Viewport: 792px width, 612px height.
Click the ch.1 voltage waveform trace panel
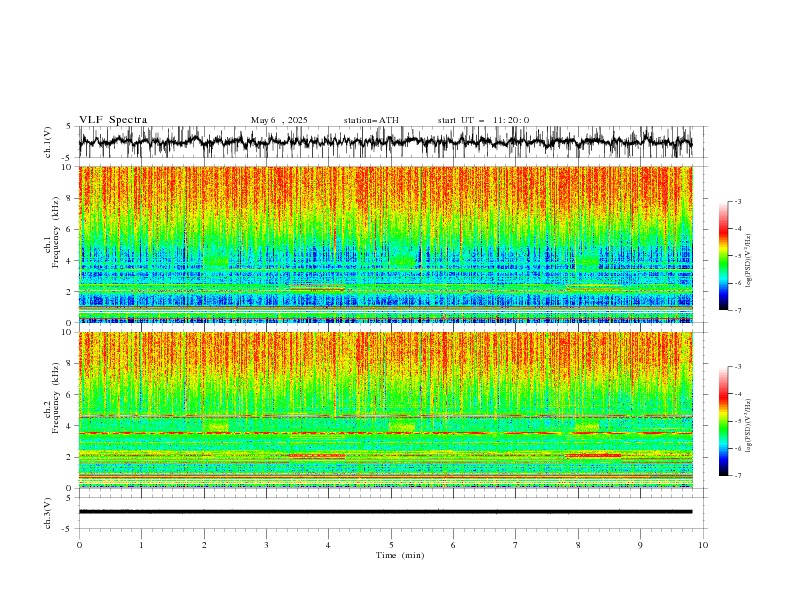[385, 142]
